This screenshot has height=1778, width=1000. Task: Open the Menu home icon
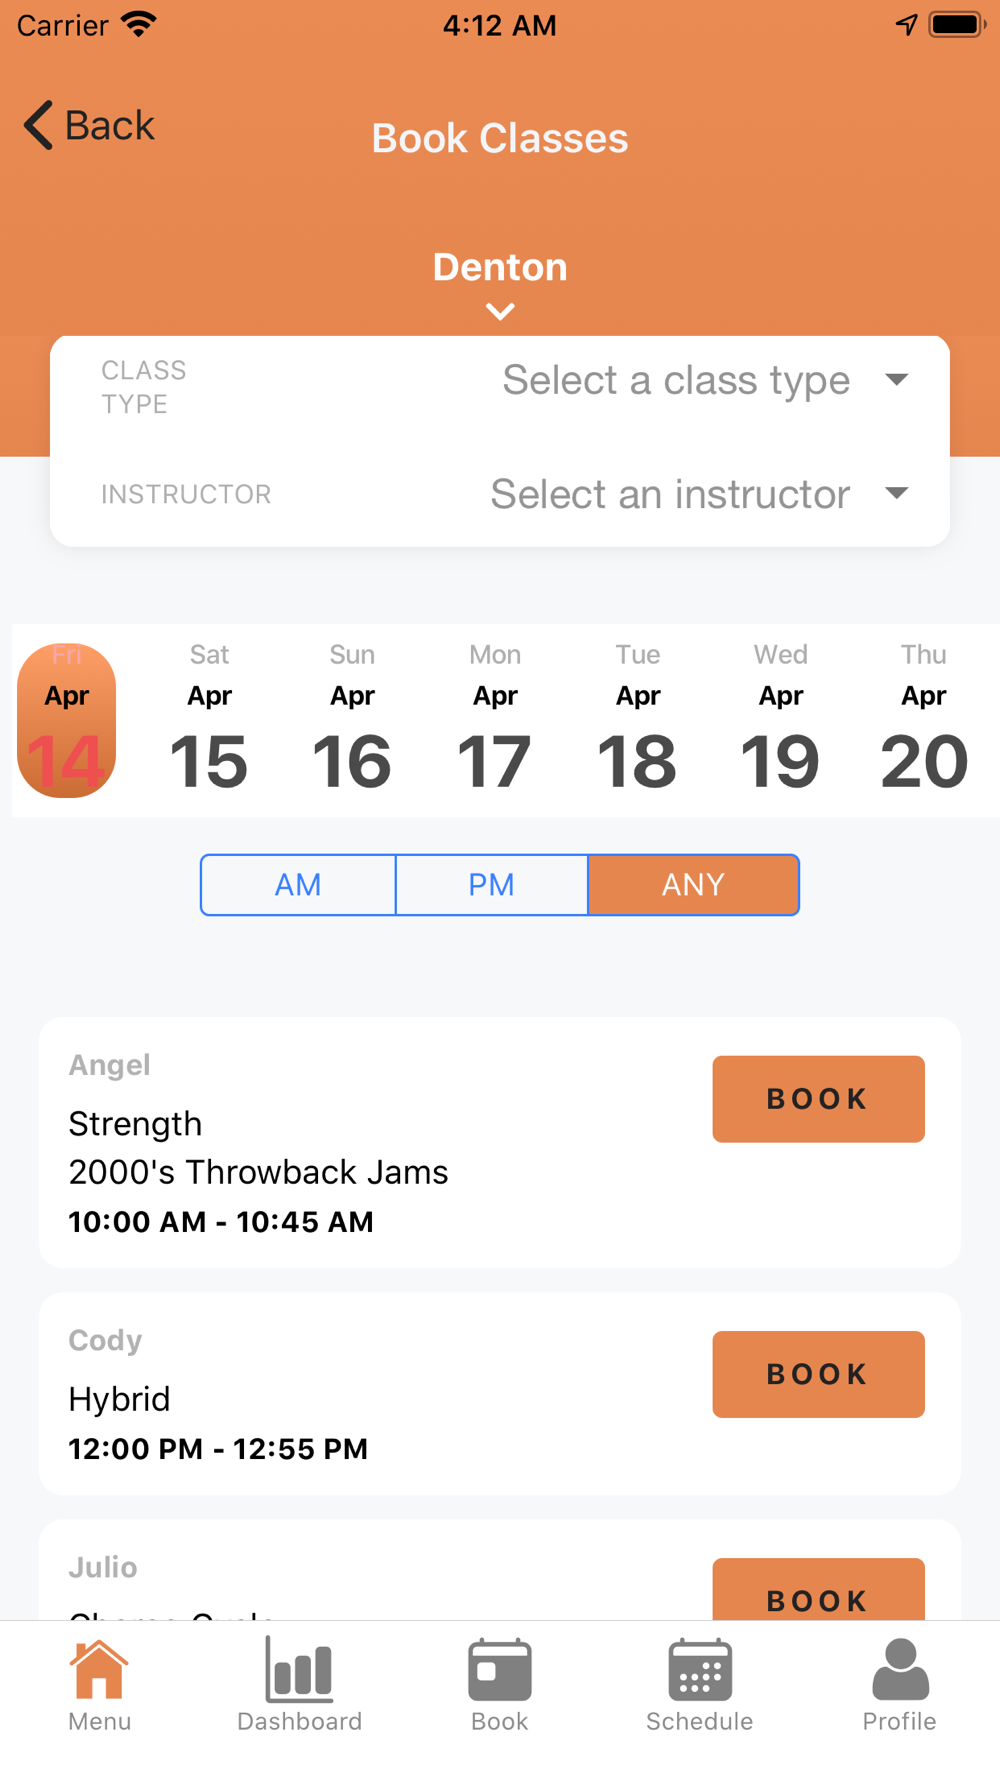99,1669
